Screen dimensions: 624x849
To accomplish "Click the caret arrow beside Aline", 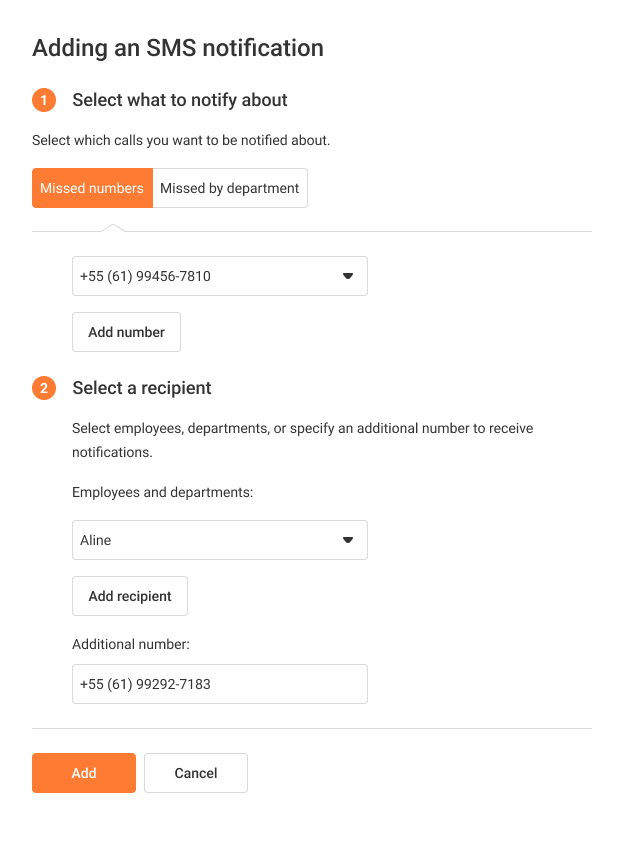I will (348, 540).
